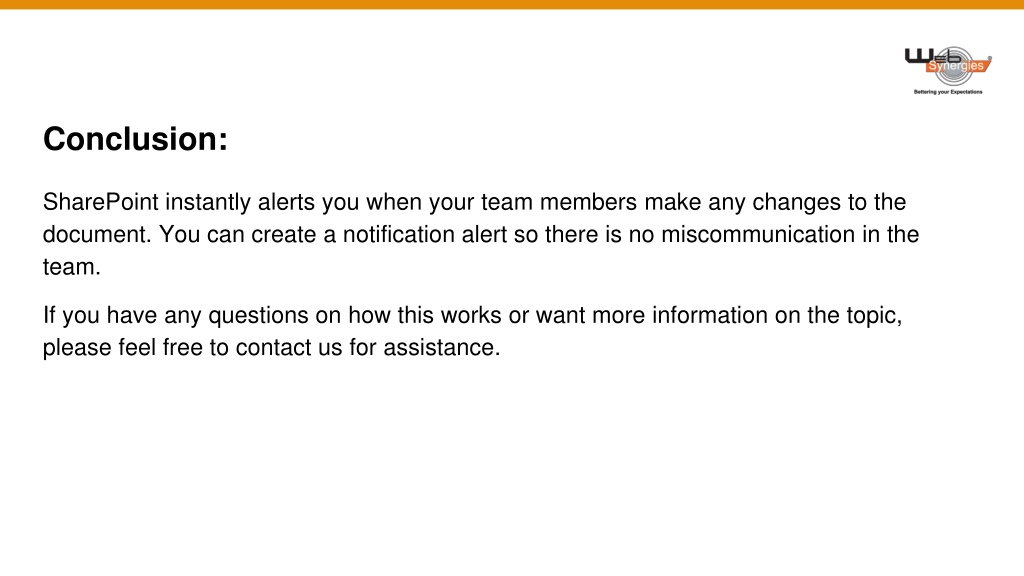Select the 'Bettering your Expectations' tagline
This screenshot has width=1024, height=576.
point(948,92)
